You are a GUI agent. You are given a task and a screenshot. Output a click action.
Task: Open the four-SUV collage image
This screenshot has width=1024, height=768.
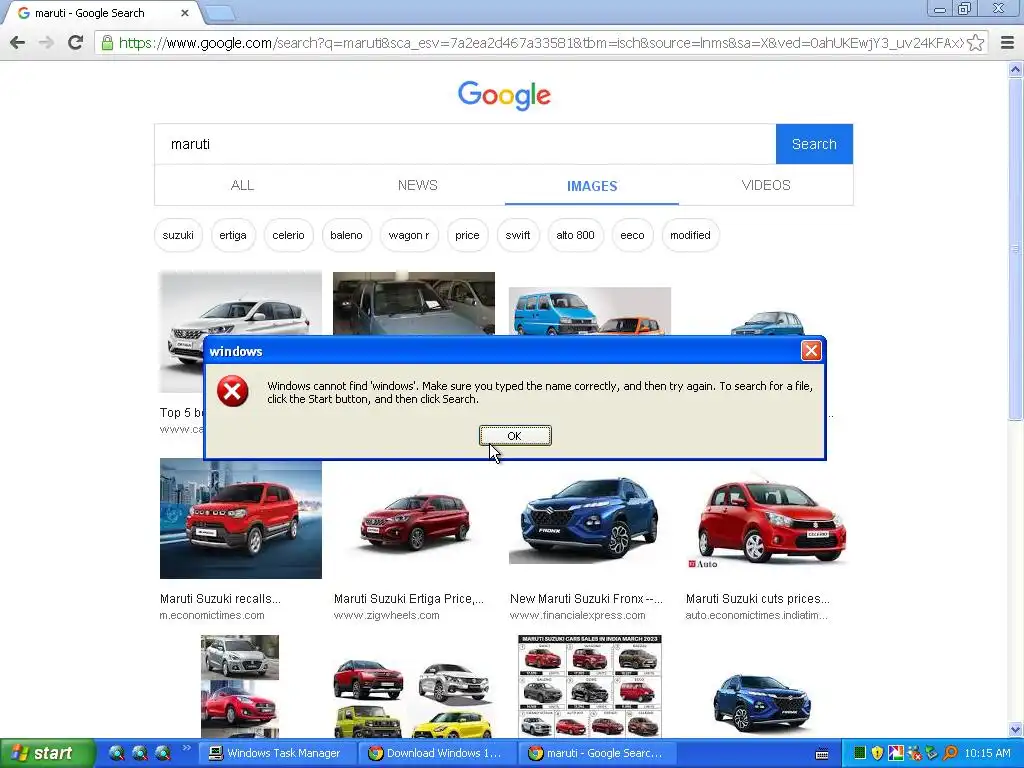(x=413, y=699)
